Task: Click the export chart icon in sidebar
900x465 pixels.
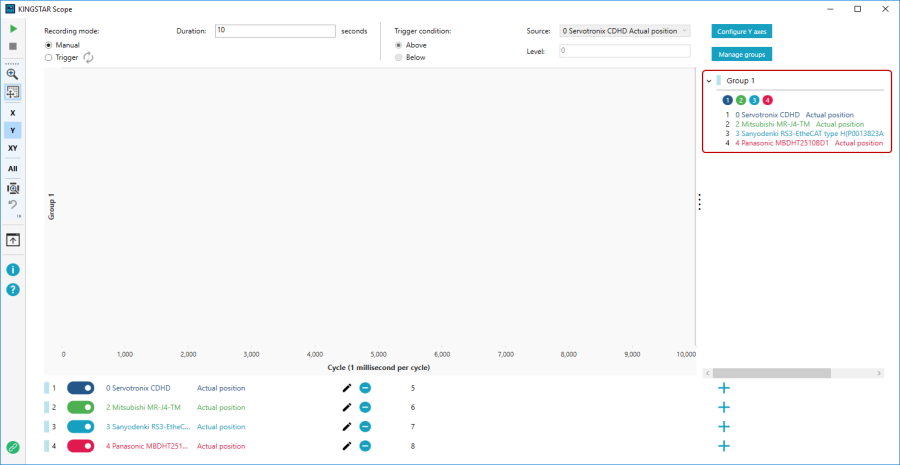Action: click(12, 240)
